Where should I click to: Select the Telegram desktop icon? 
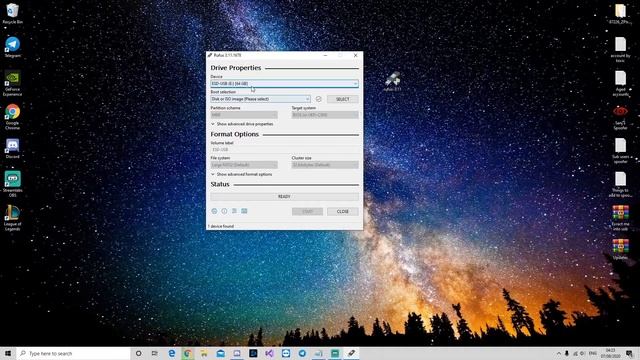pyautogui.click(x=12, y=47)
